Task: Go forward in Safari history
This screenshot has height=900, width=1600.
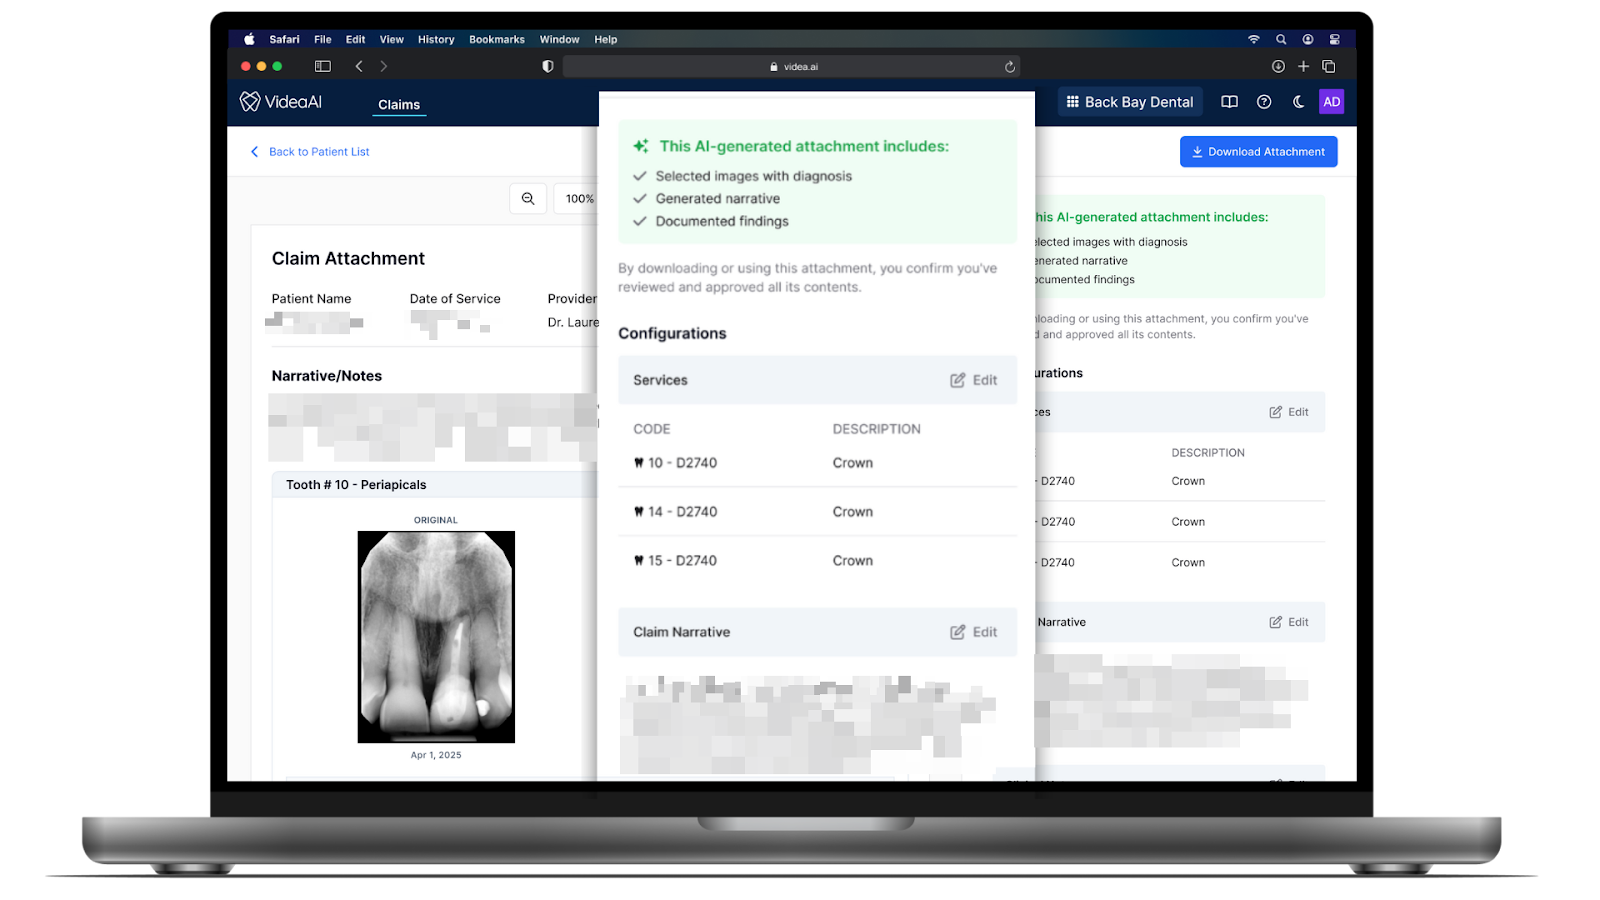Action: pyautogui.click(x=384, y=66)
